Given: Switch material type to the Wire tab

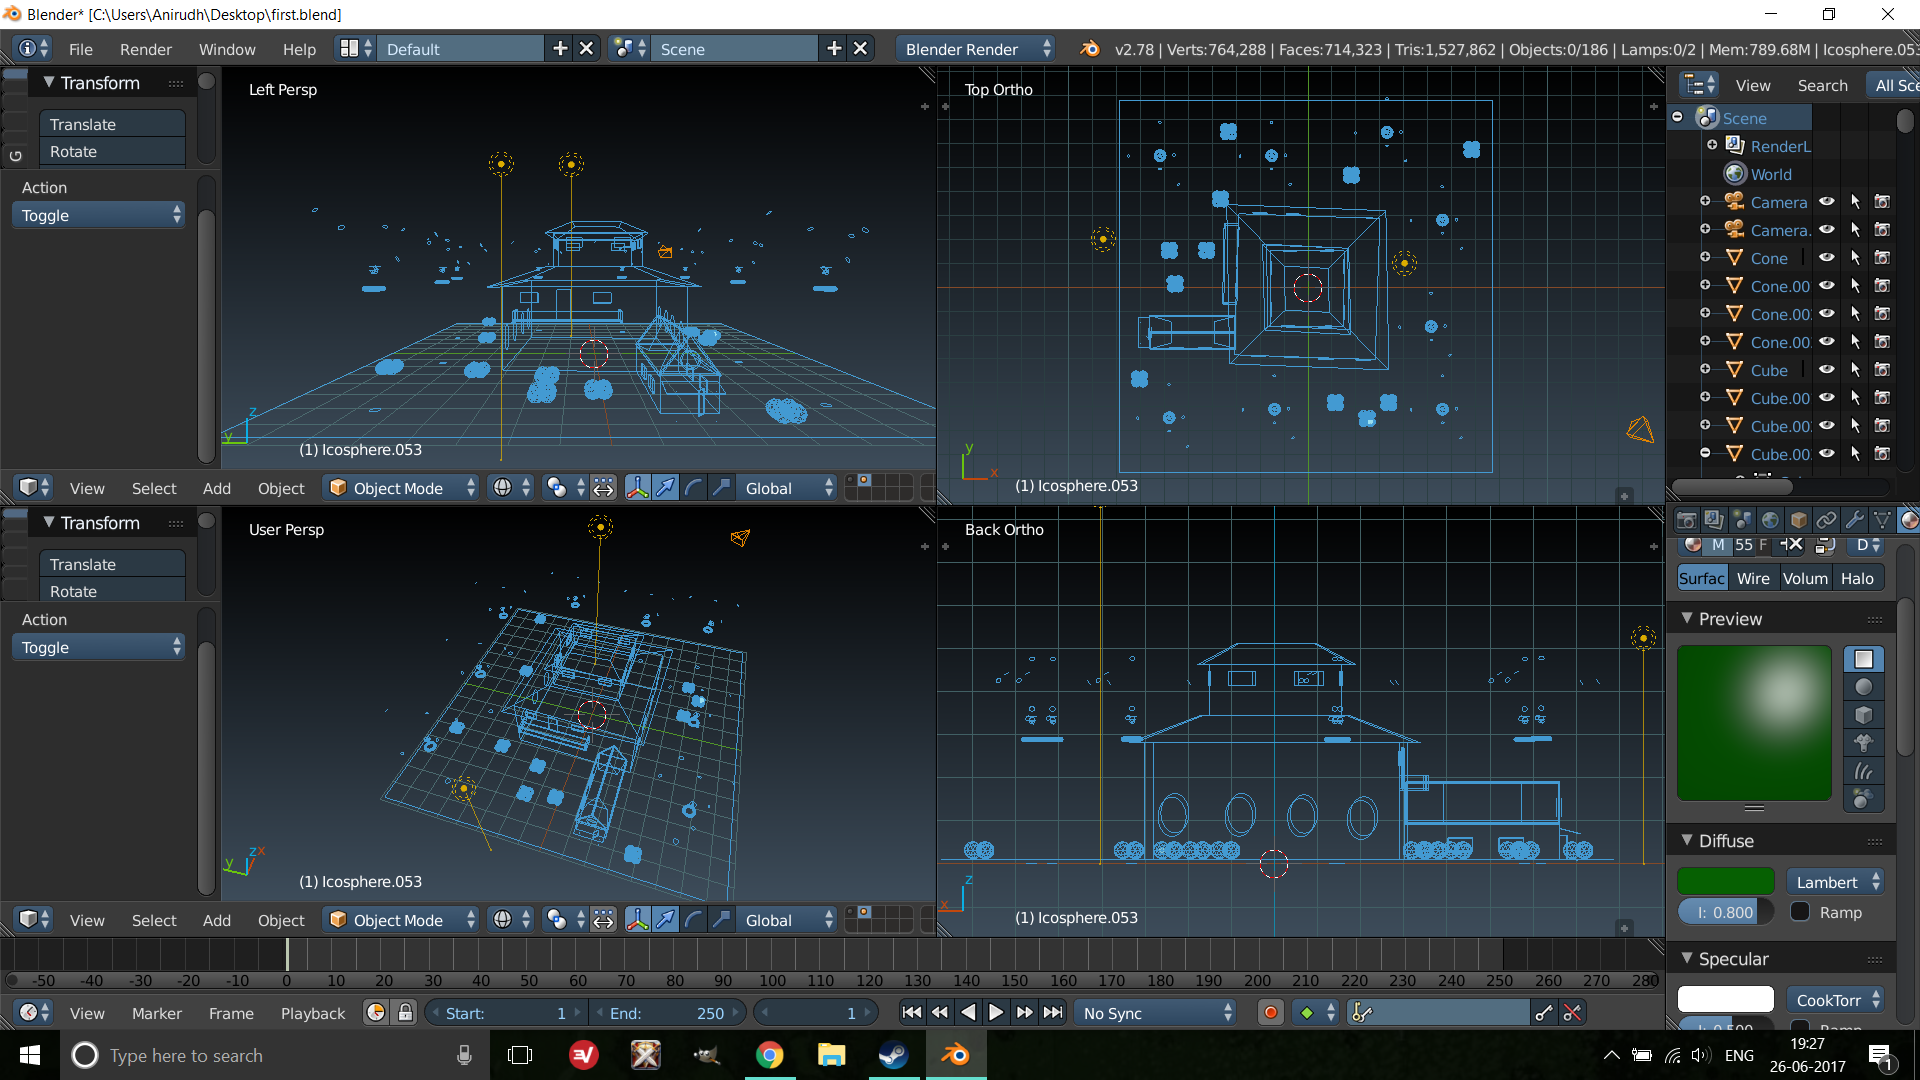Looking at the screenshot, I should (1752, 578).
